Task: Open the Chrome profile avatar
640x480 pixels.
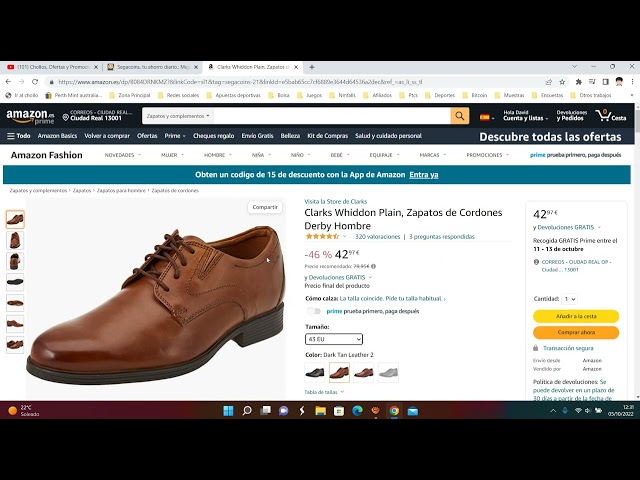Action: (x=619, y=82)
